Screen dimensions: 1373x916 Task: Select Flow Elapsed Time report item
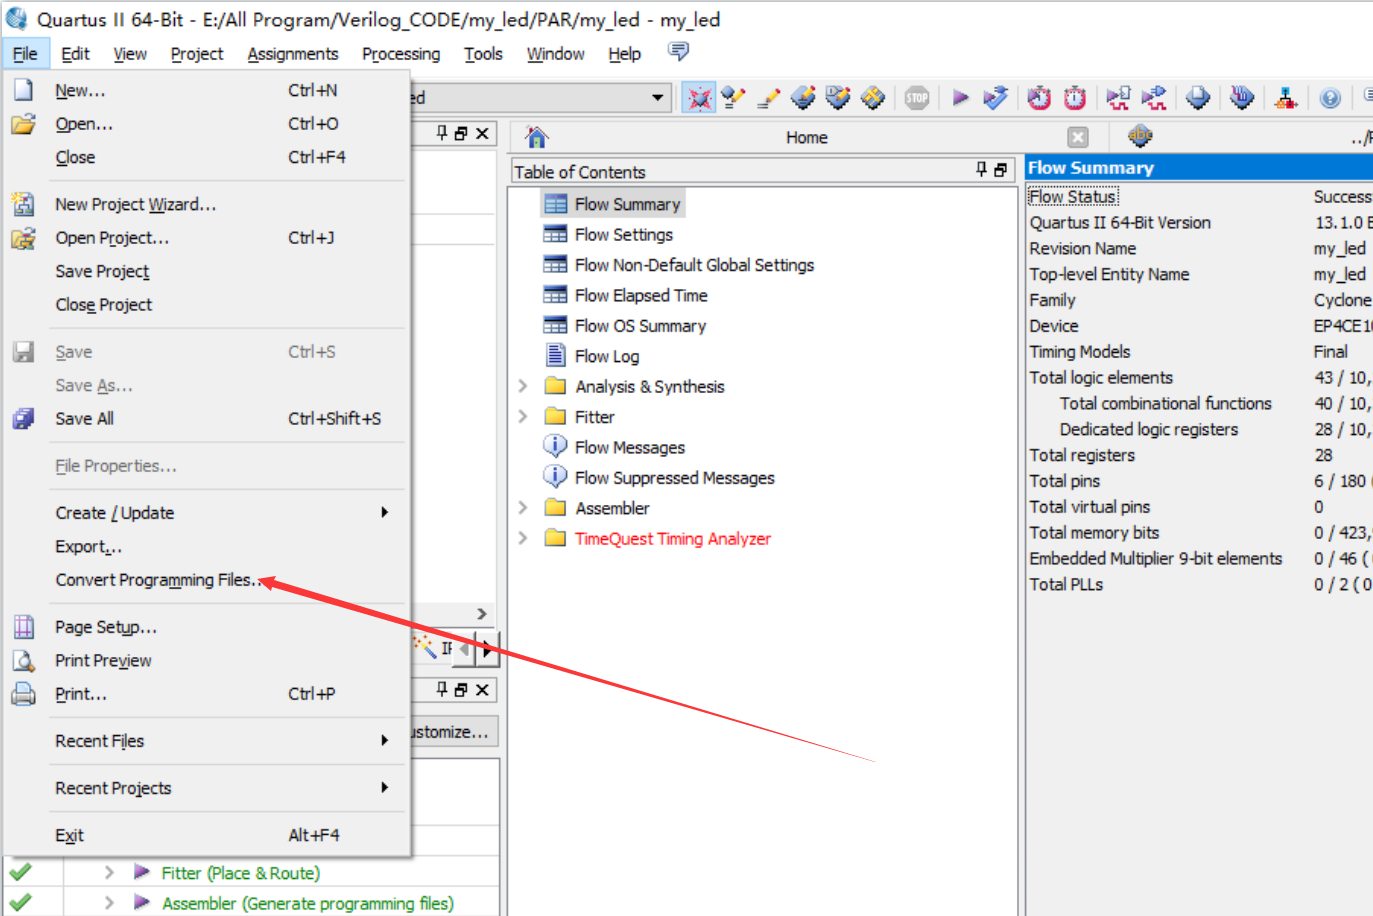click(x=641, y=295)
